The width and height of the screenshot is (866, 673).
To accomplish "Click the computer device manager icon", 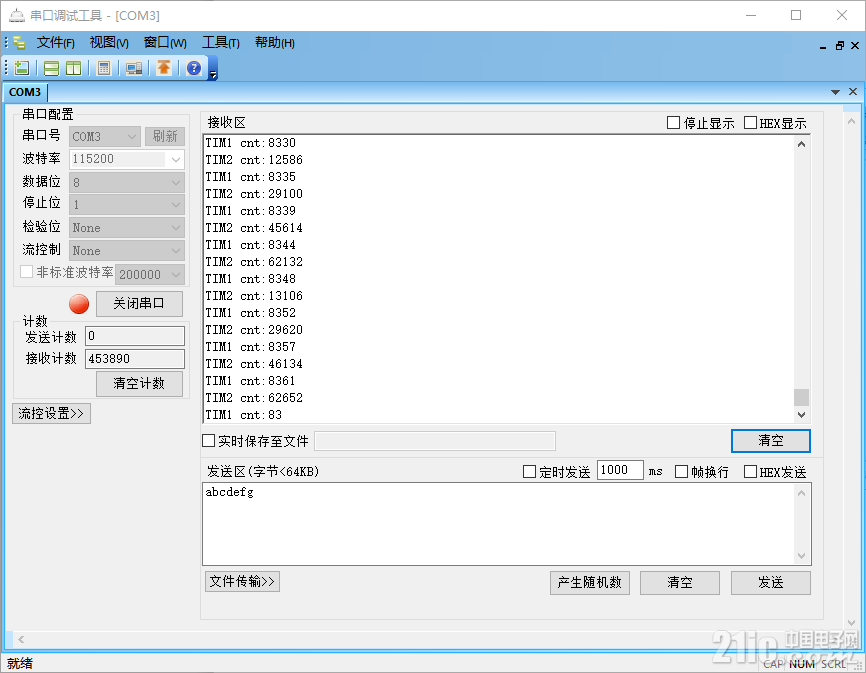I will pos(134,68).
